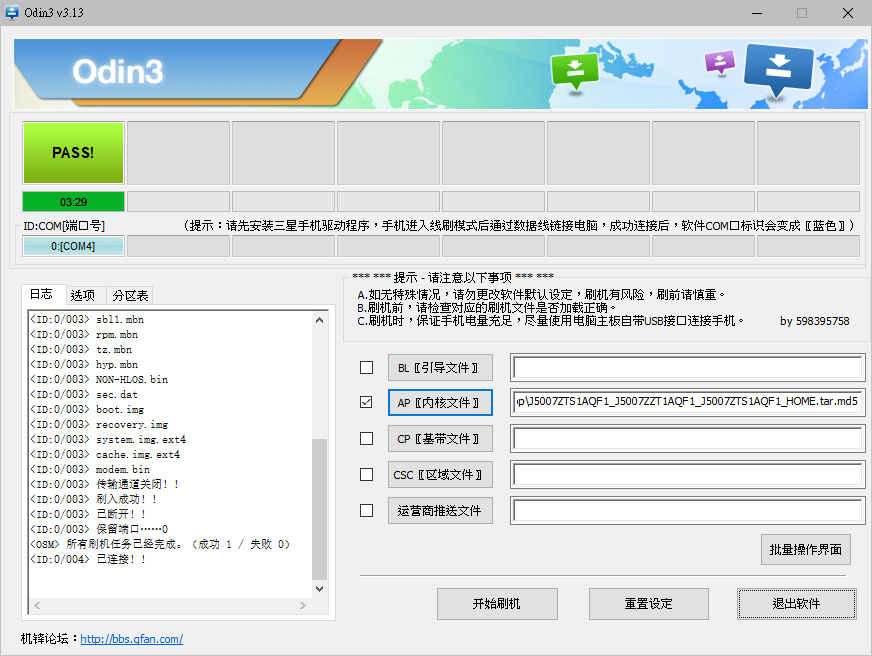The image size is (872, 656).
Task: Open the 分区表 tab
Action: 130,296
